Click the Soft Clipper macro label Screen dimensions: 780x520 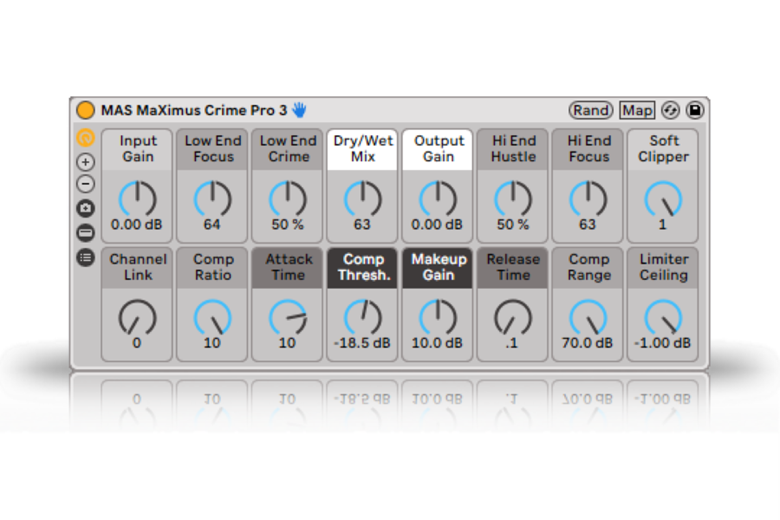click(x=663, y=149)
